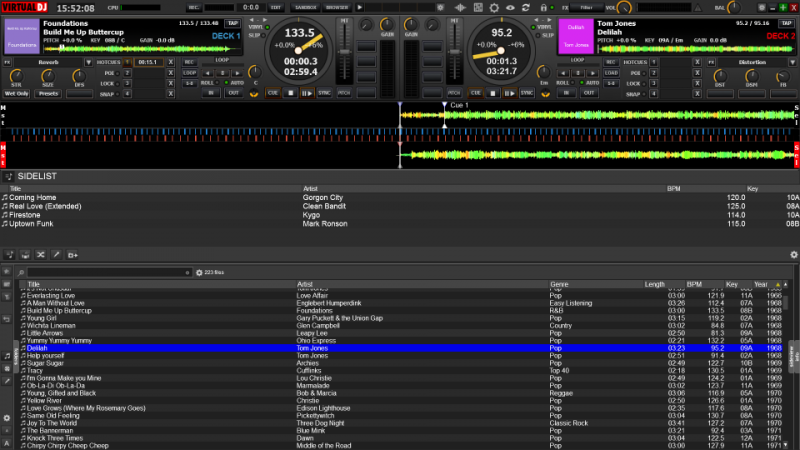Select Wichita Lineman track row
Screen dimensions: 800x450
tap(400, 326)
